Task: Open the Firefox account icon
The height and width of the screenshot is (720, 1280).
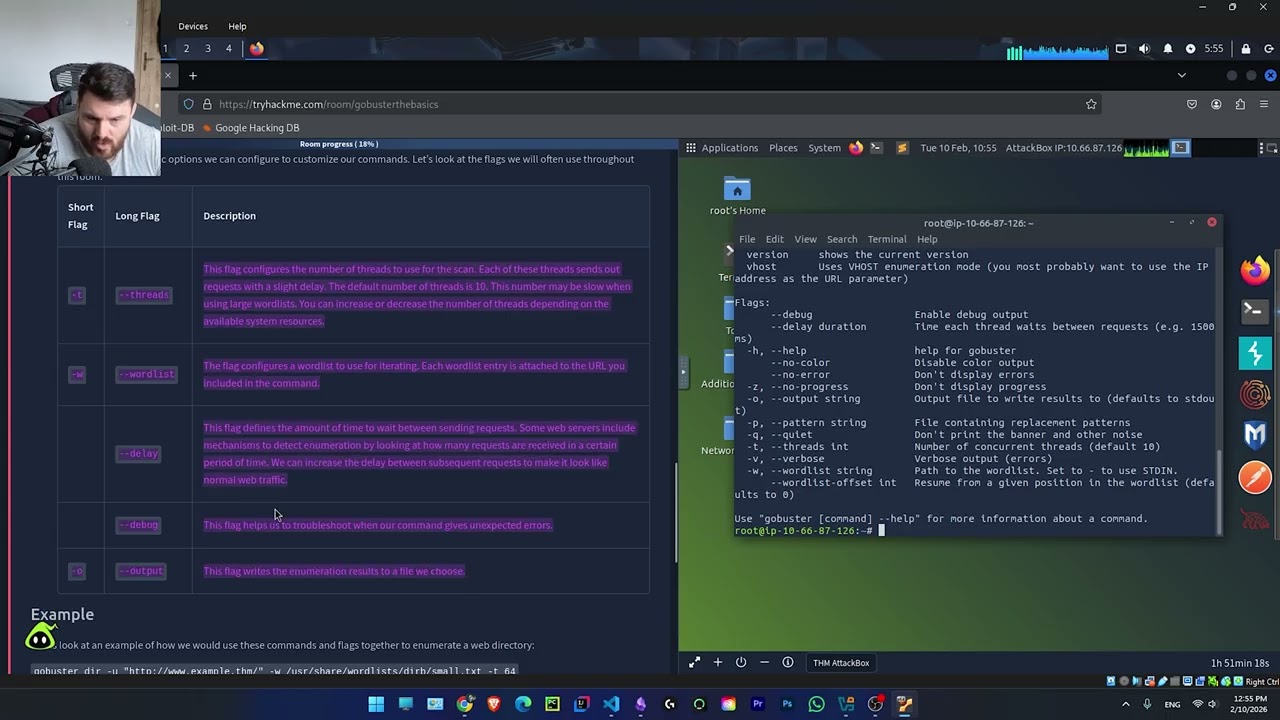Action: pyautogui.click(x=1216, y=104)
